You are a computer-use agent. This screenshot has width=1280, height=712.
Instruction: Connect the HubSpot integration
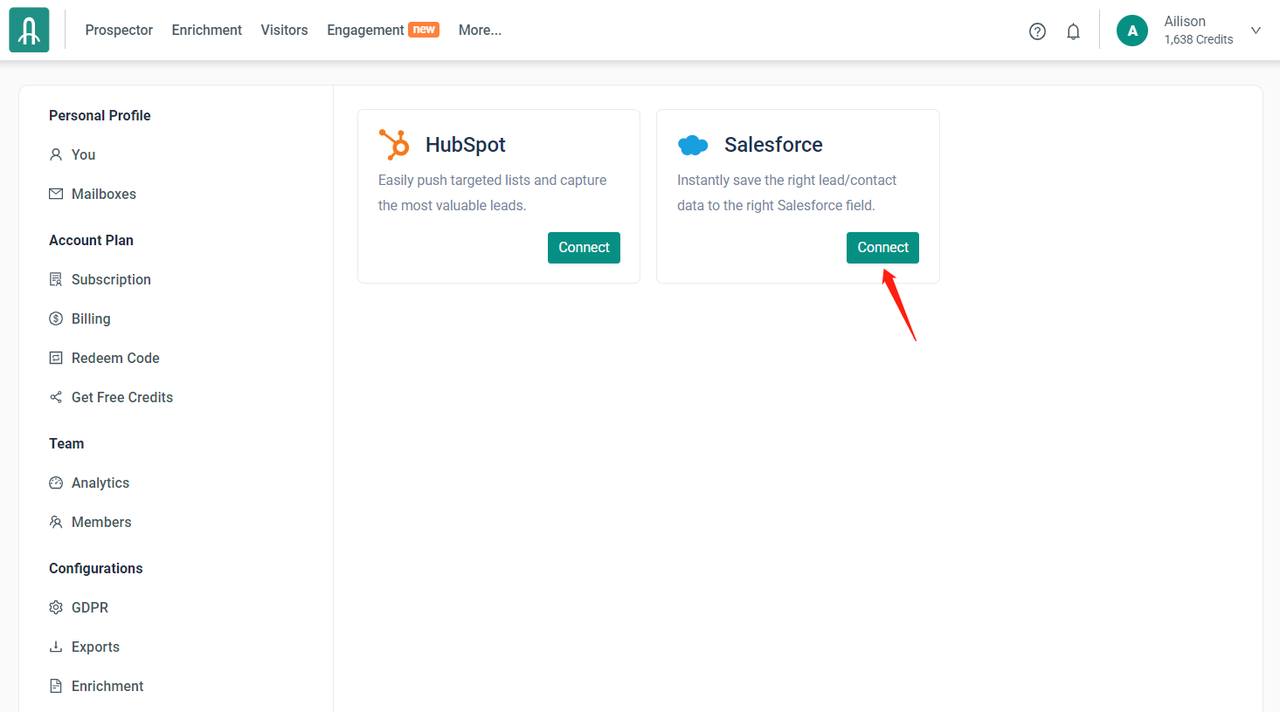tap(584, 248)
